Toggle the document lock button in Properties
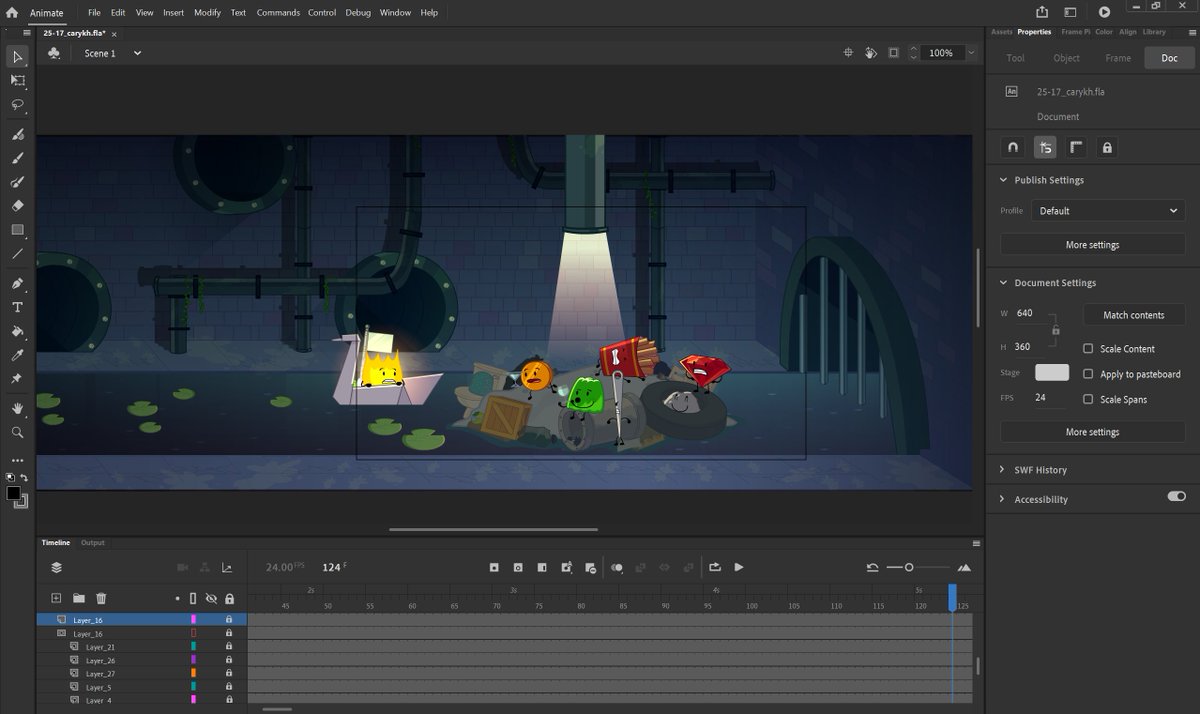This screenshot has height=714, width=1200. (x=1106, y=147)
